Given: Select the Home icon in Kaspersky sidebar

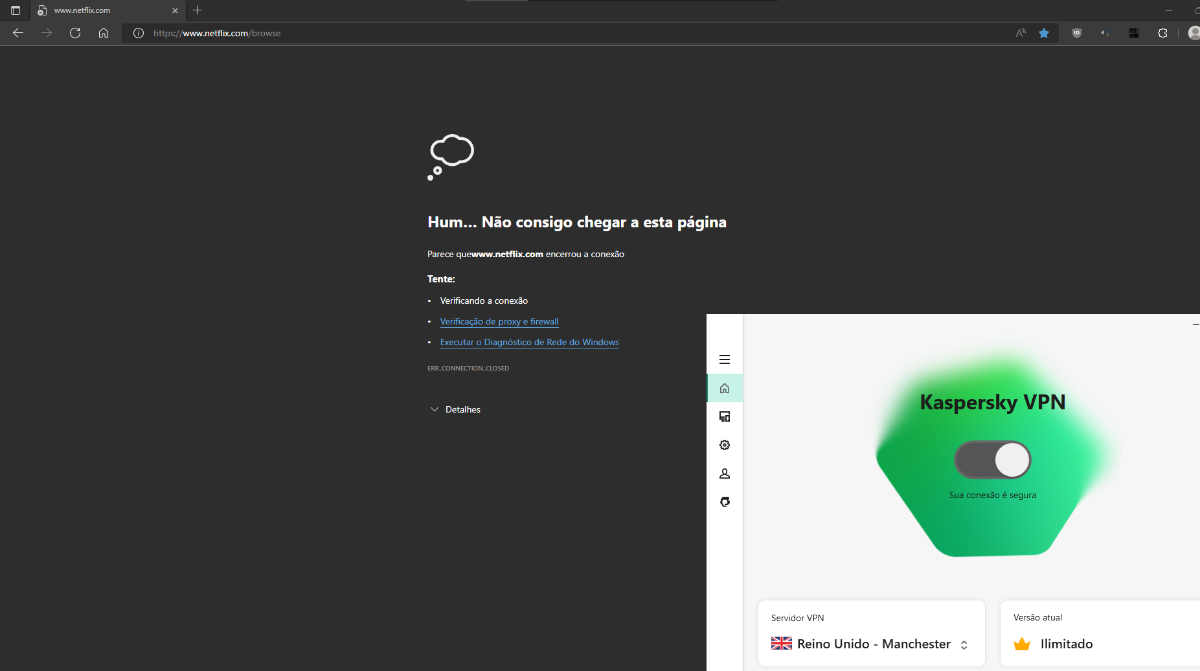Looking at the screenshot, I should point(725,388).
